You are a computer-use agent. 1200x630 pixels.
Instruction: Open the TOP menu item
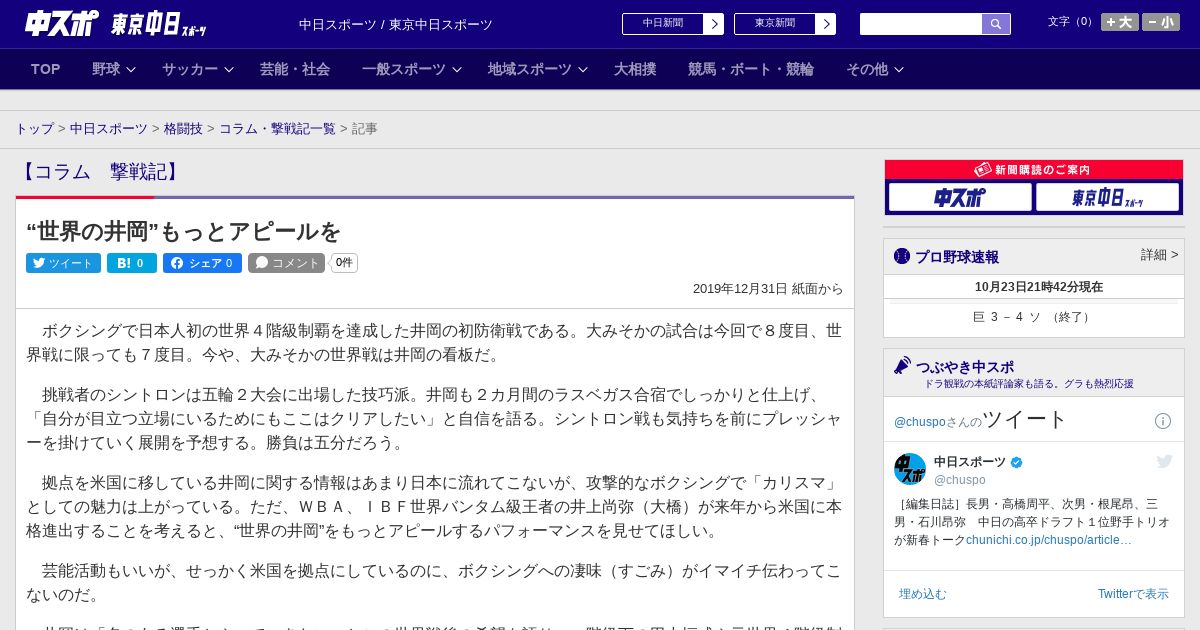click(x=46, y=69)
